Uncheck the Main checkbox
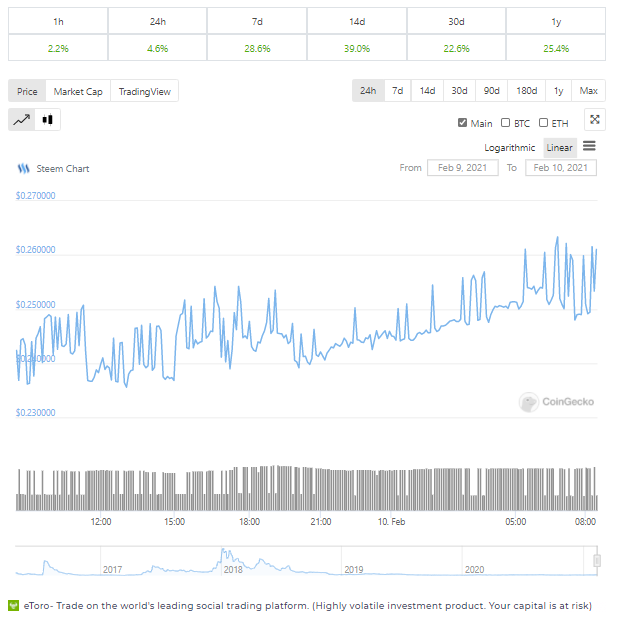This screenshot has height=624, width=622. pyautogui.click(x=462, y=123)
